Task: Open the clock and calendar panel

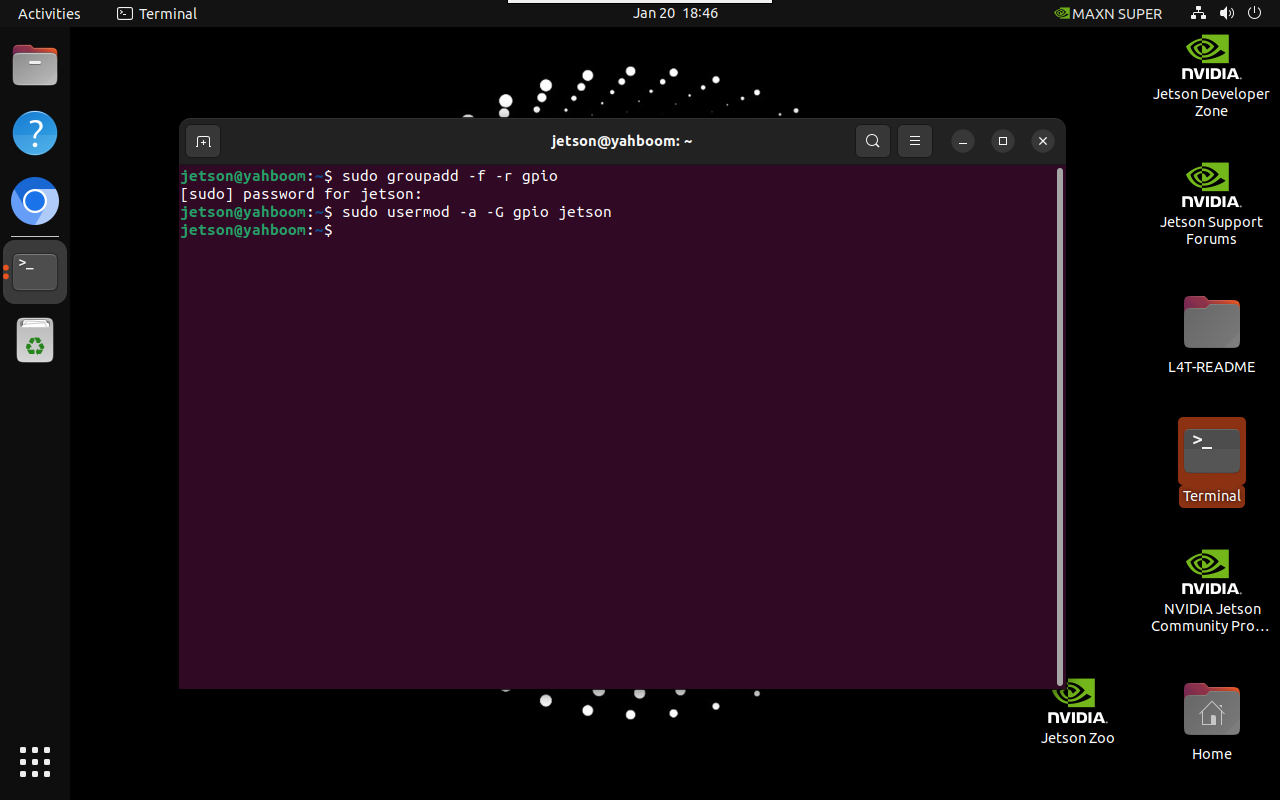Action: pos(675,13)
